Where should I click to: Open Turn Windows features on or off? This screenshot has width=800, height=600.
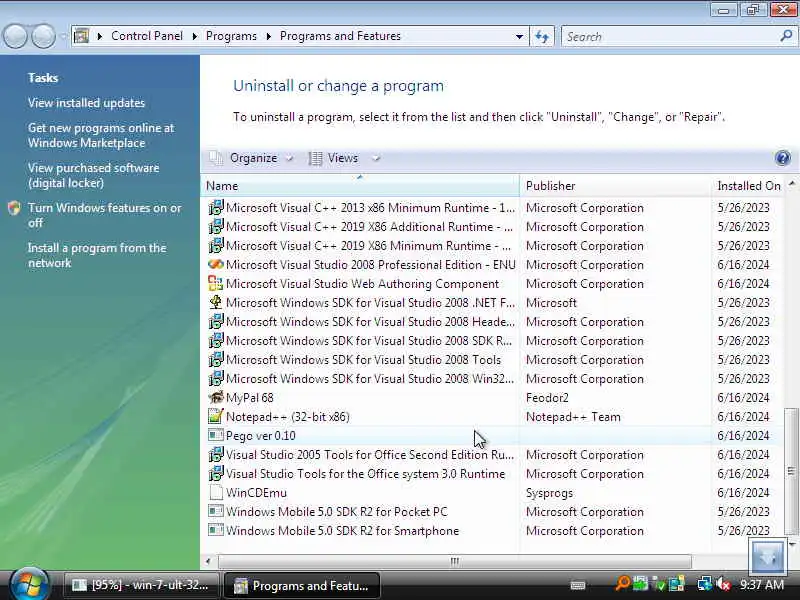(x=105, y=215)
